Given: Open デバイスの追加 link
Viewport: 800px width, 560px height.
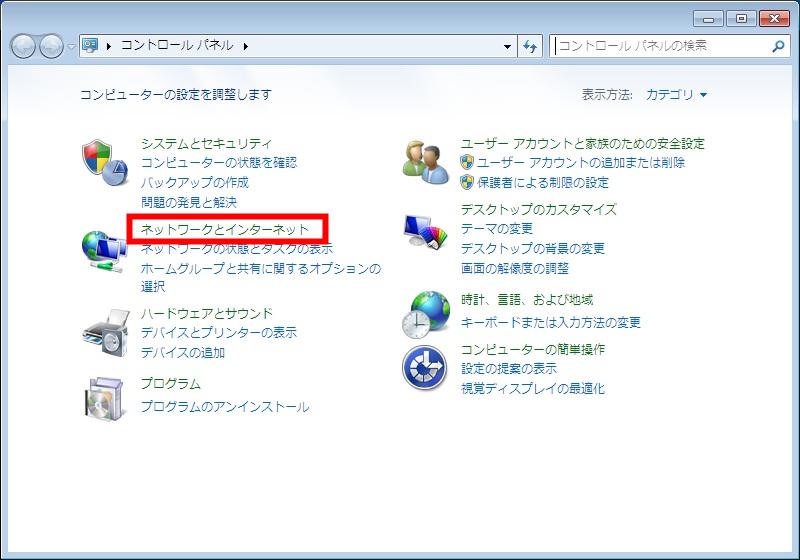Looking at the screenshot, I should point(183,352).
